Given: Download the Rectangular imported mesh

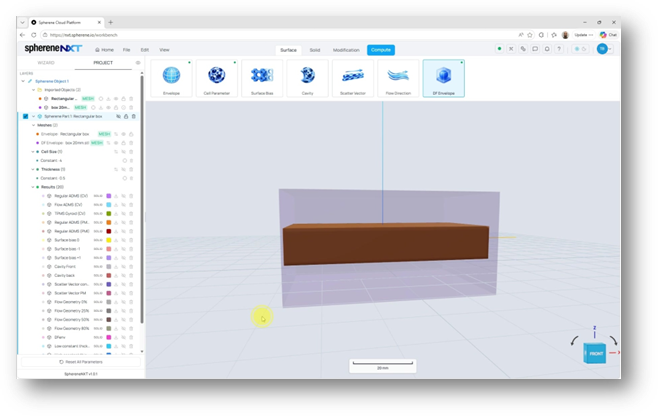Looking at the screenshot, I should click(x=108, y=99).
